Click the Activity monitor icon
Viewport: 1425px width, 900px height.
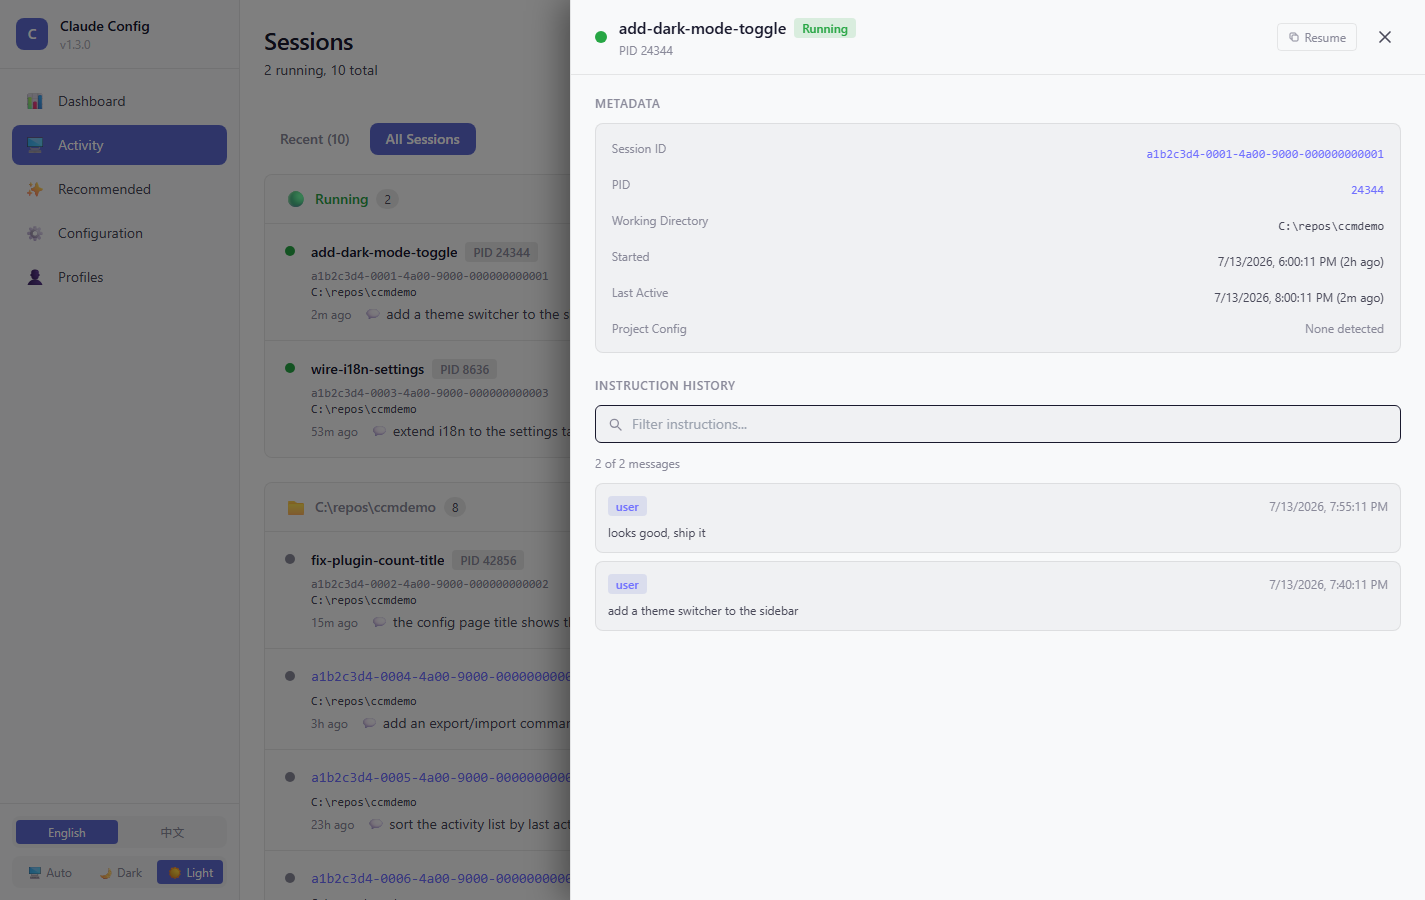35,145
